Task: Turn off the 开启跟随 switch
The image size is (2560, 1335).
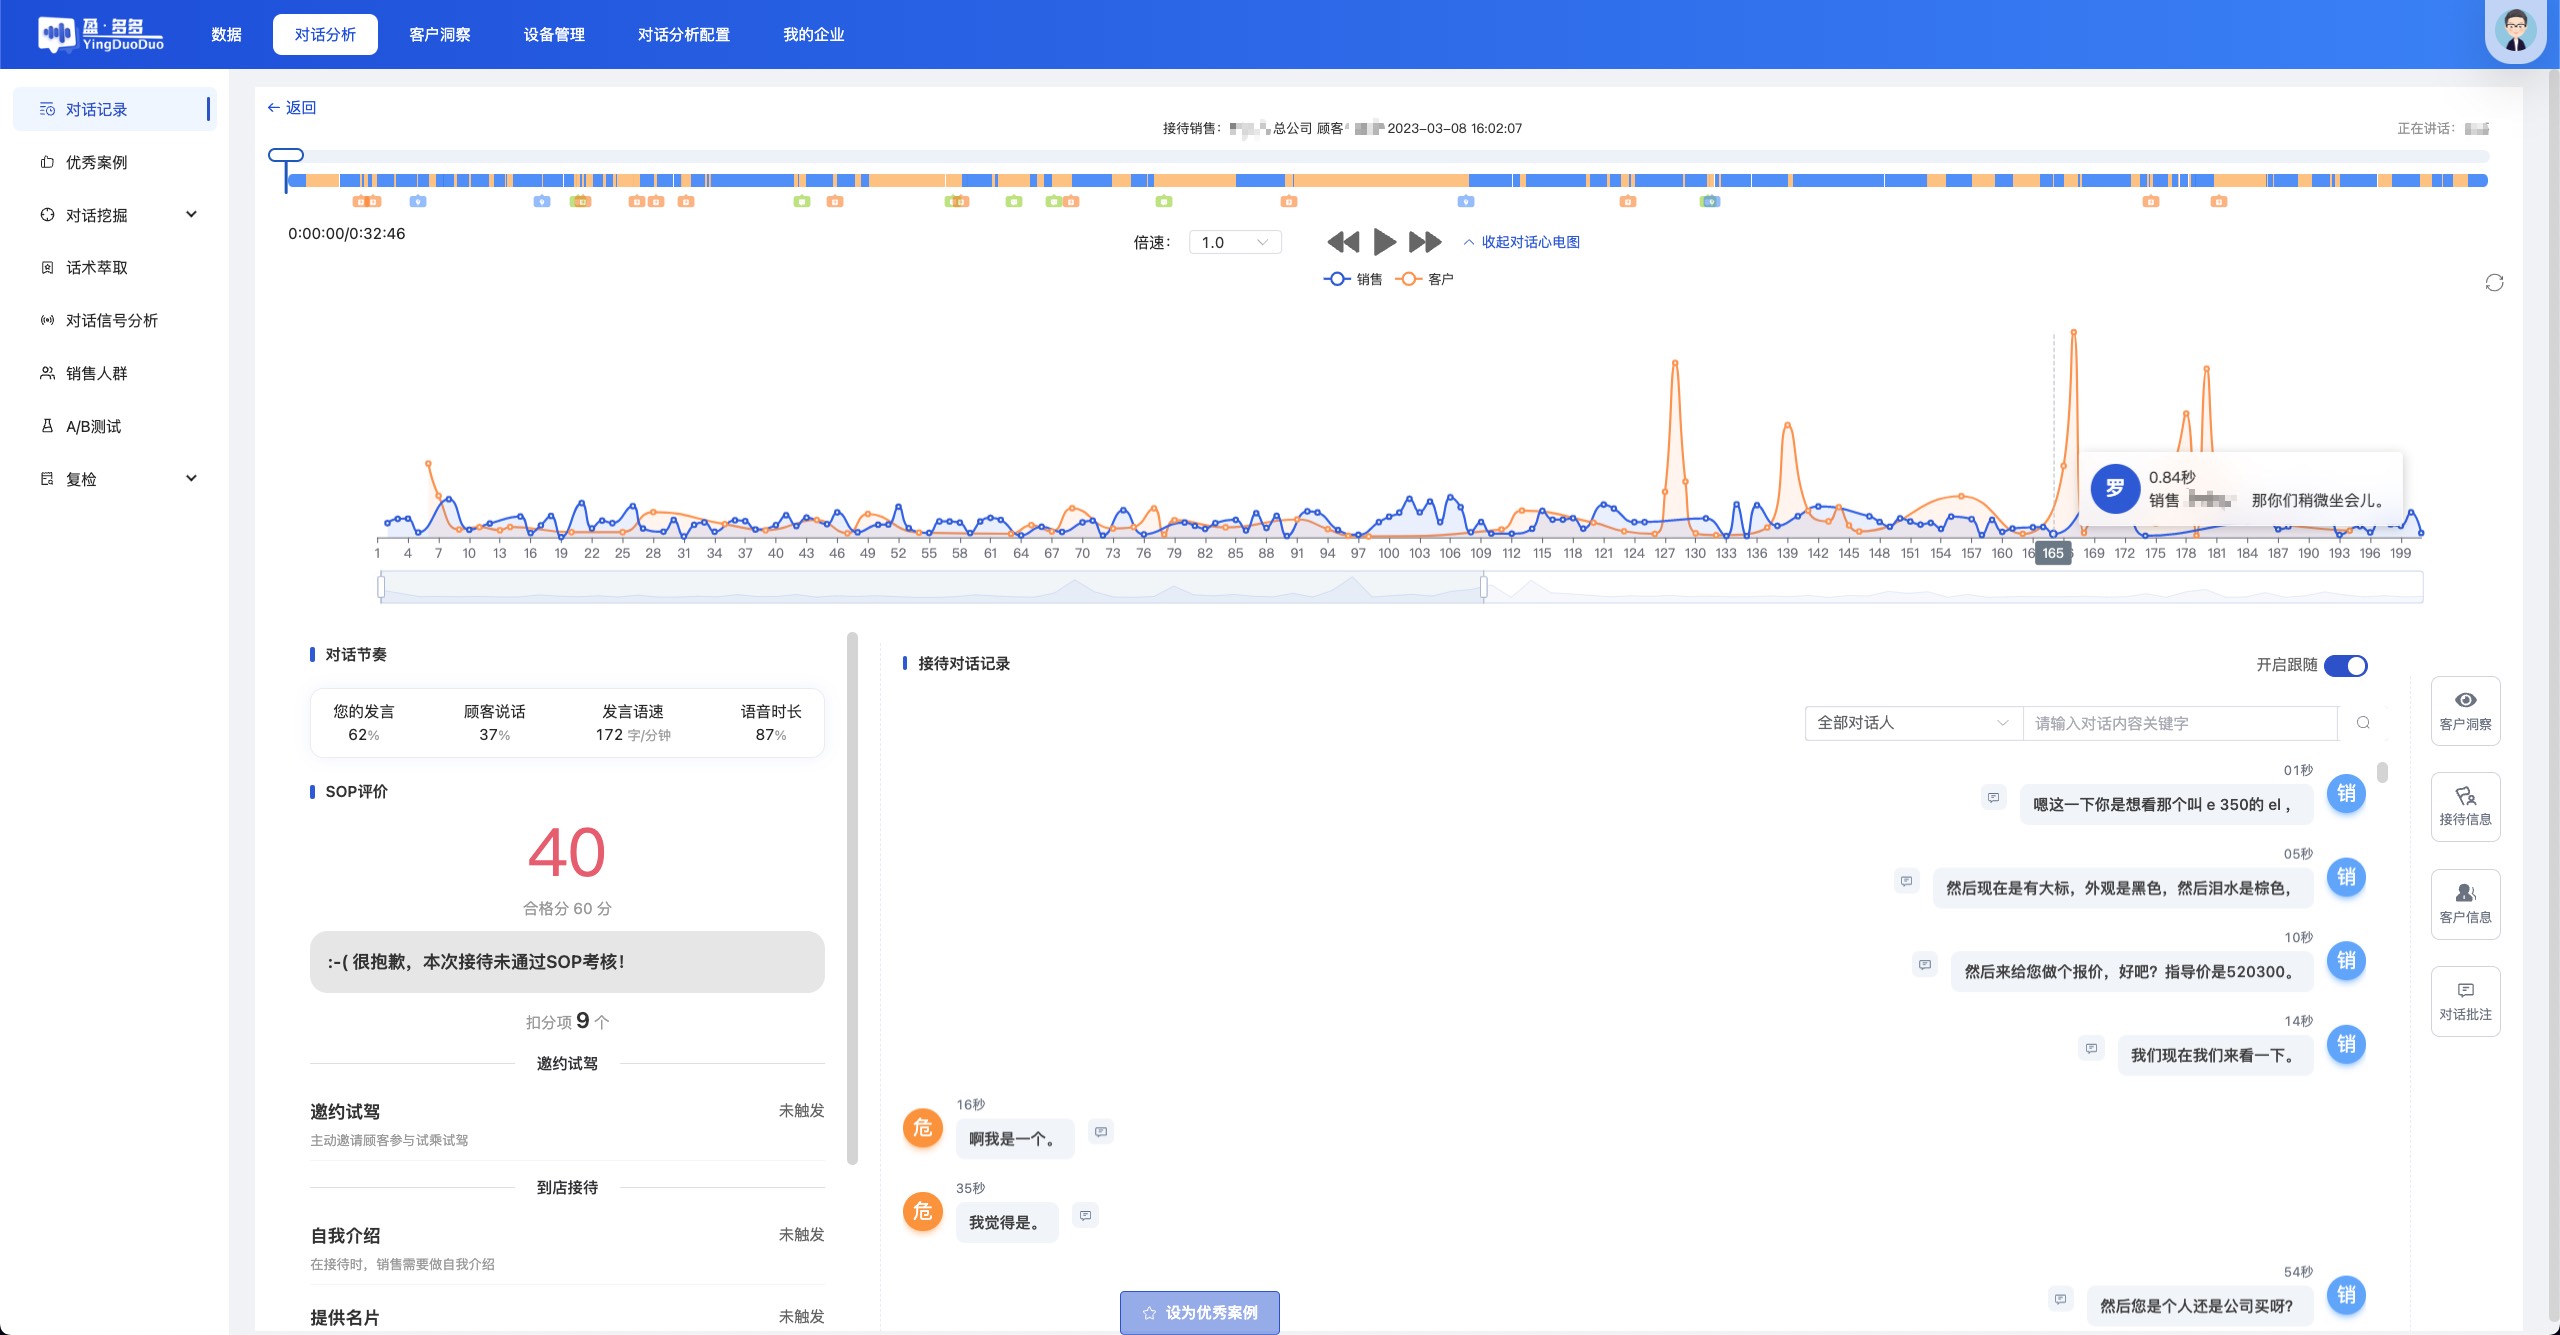Action: (2345, 666)
